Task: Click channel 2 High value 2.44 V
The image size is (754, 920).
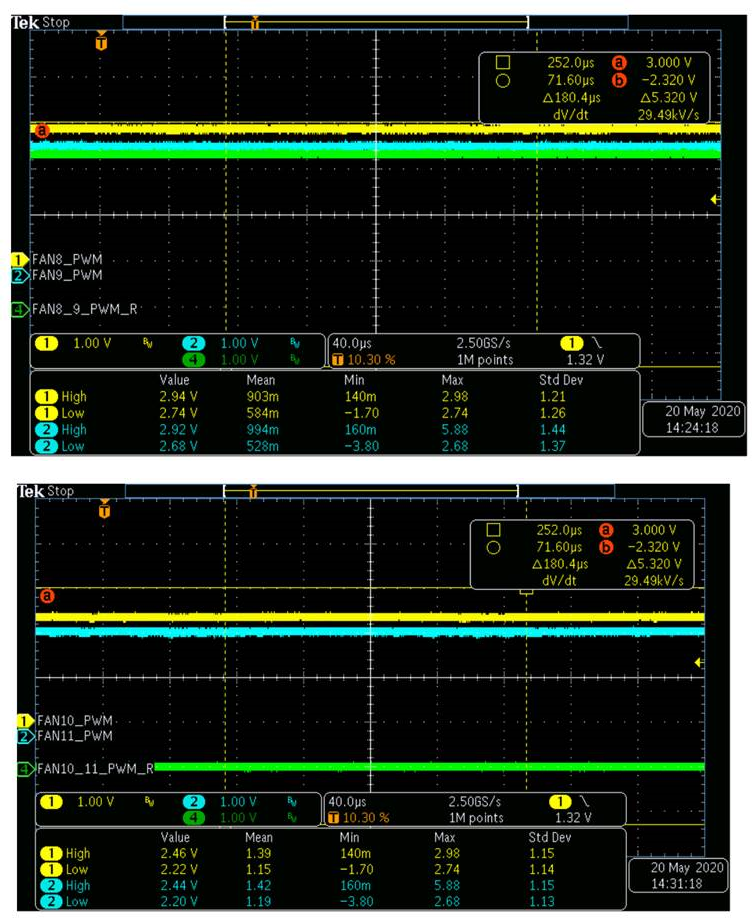Action: (x=179, y=885)
